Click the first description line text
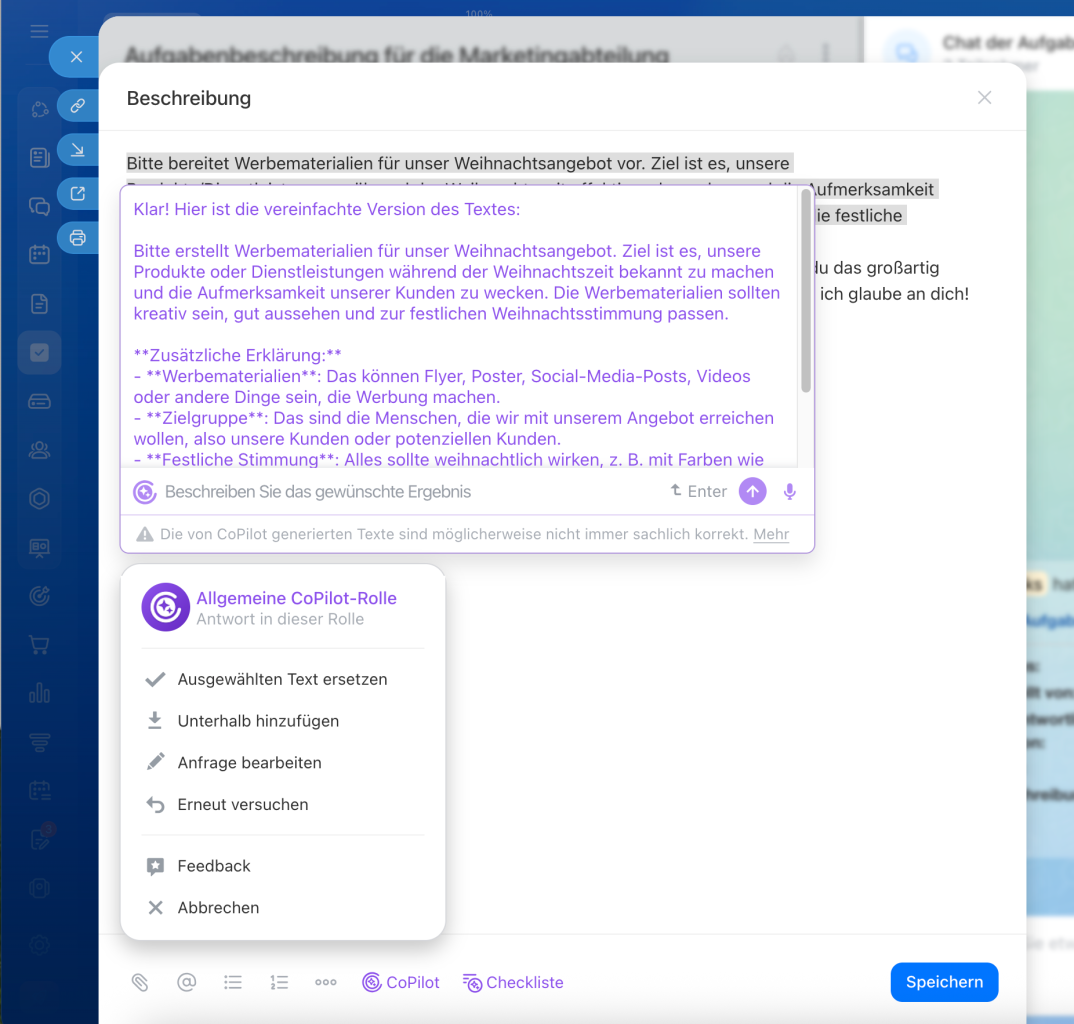 [x=458, y=164]
